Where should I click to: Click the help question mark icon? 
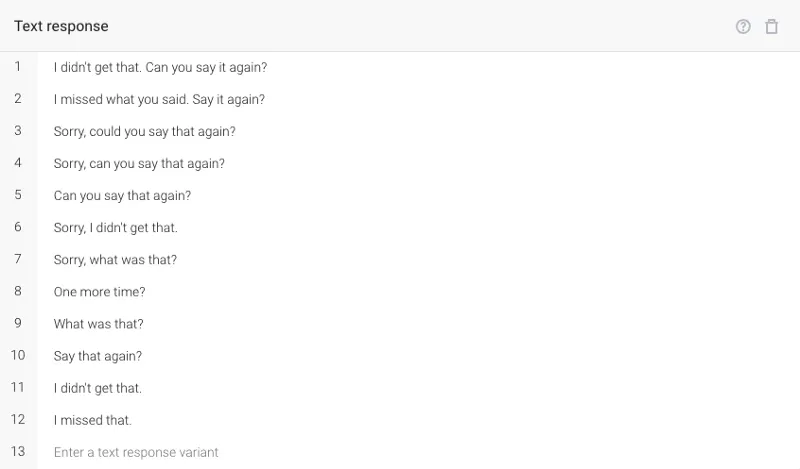click(x=743, y=27)
